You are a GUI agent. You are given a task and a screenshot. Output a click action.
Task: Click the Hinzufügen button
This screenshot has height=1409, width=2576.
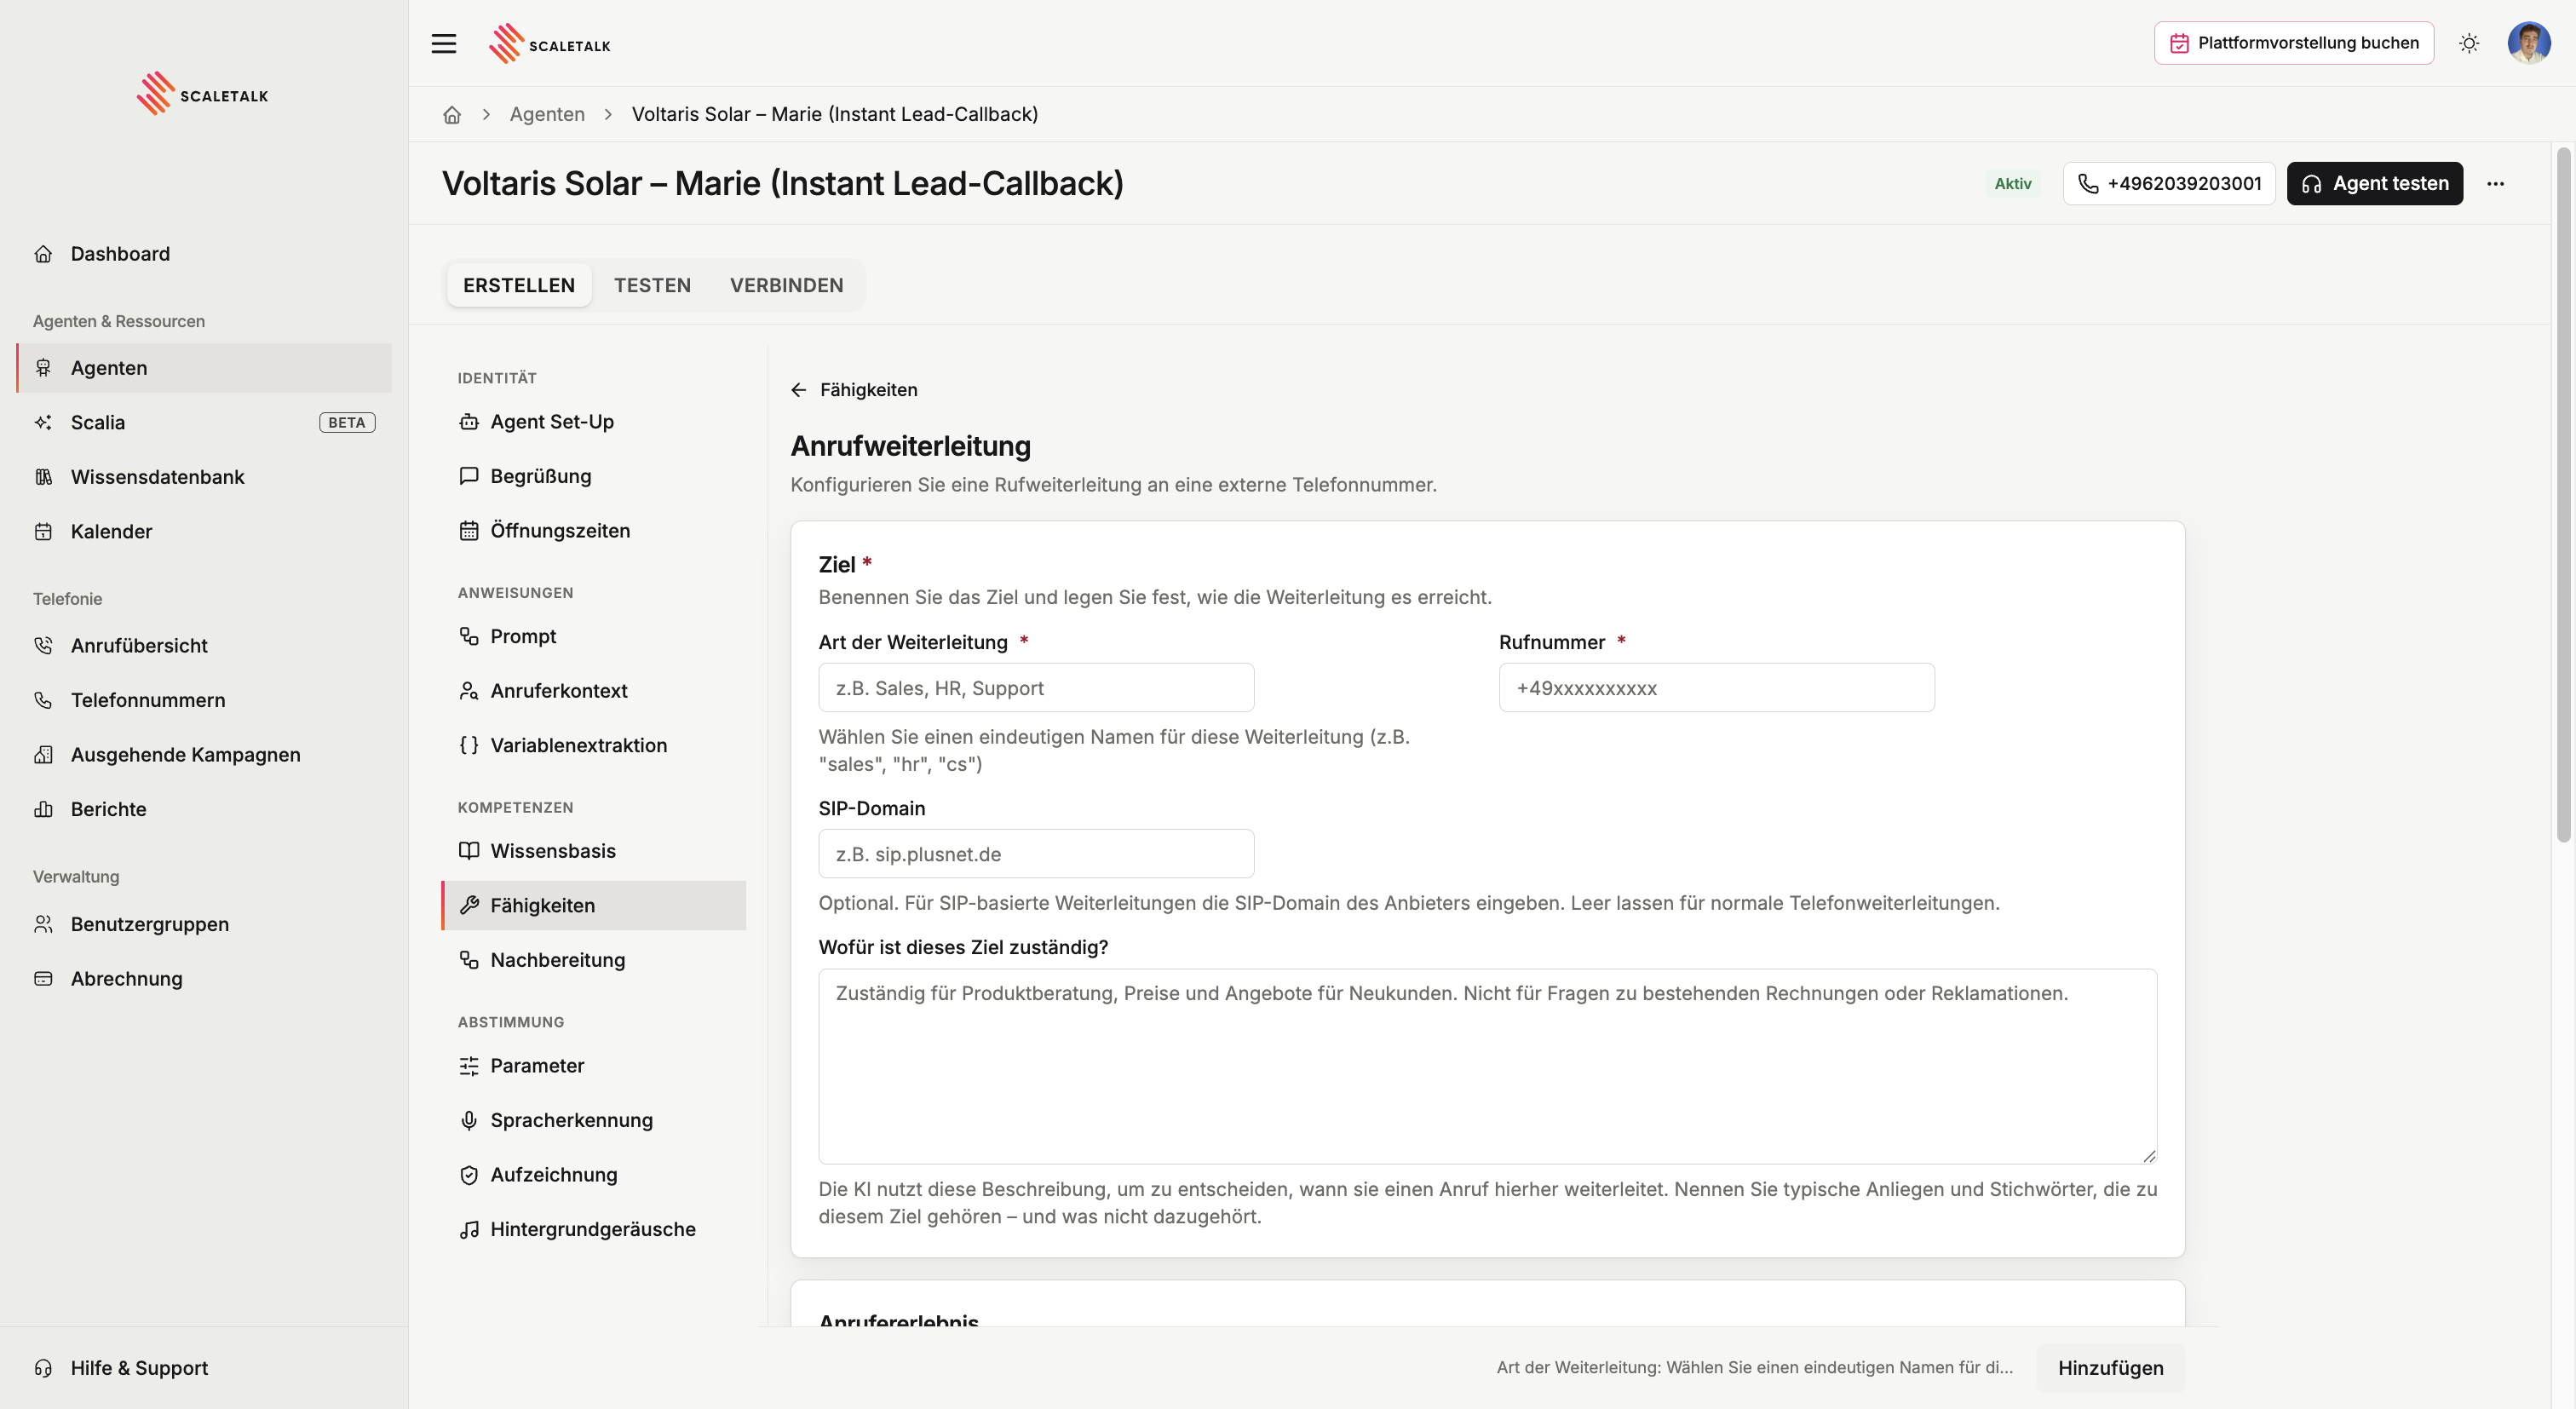pos(2110,1367)
